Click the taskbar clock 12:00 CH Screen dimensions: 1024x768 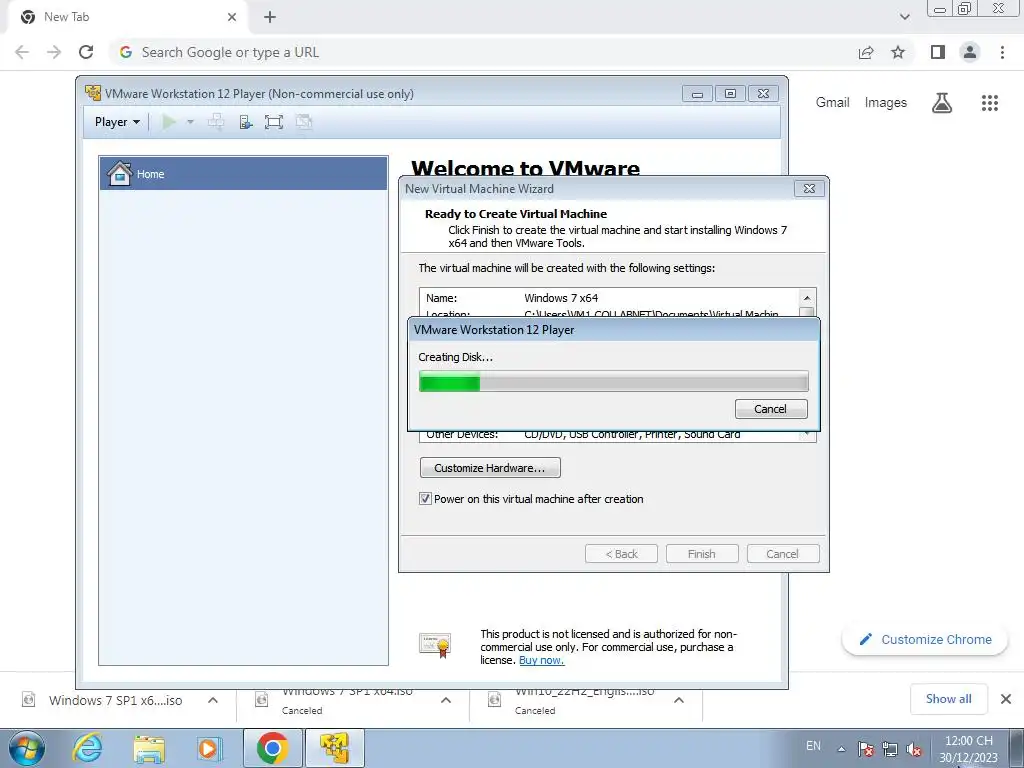click(x=968, y=748)
